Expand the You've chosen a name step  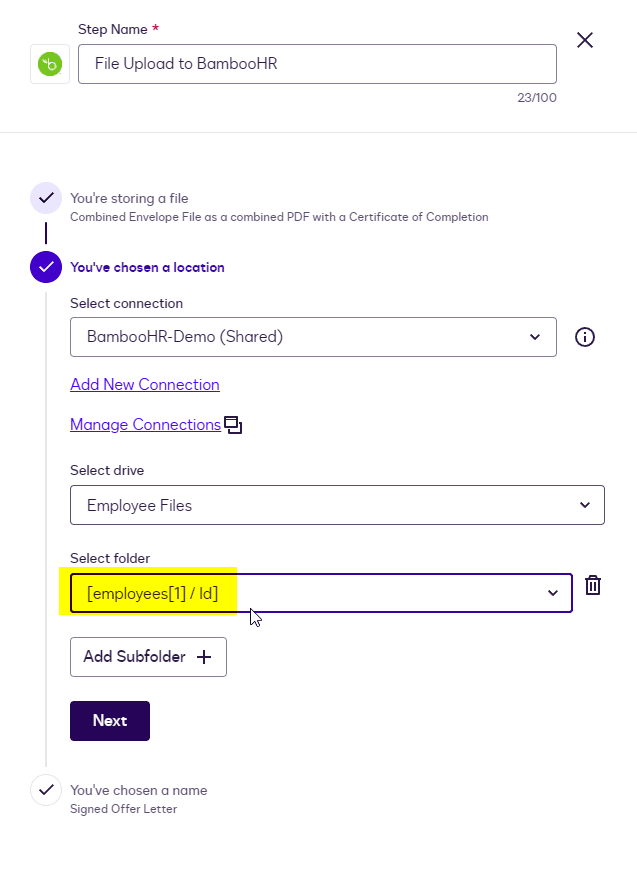tap(139, 790)
